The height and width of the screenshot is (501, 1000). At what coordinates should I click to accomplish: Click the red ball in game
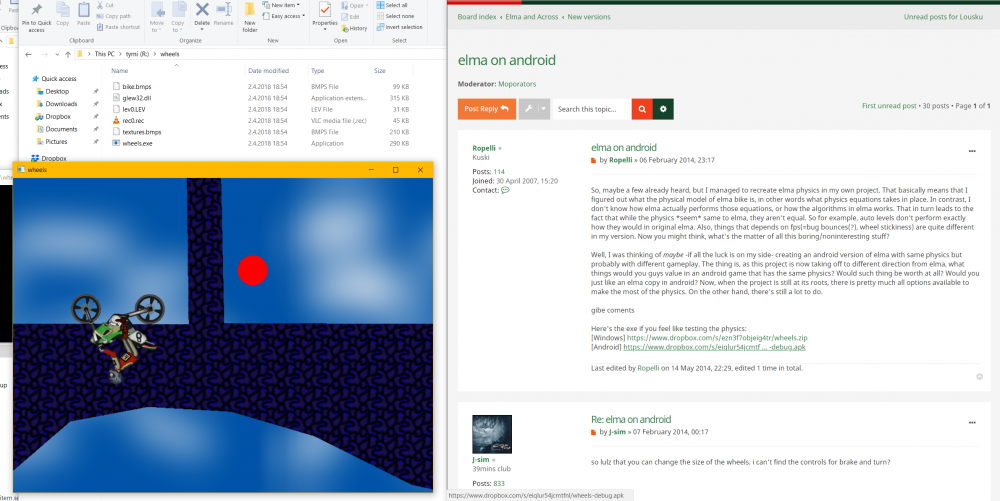point(252,269)
